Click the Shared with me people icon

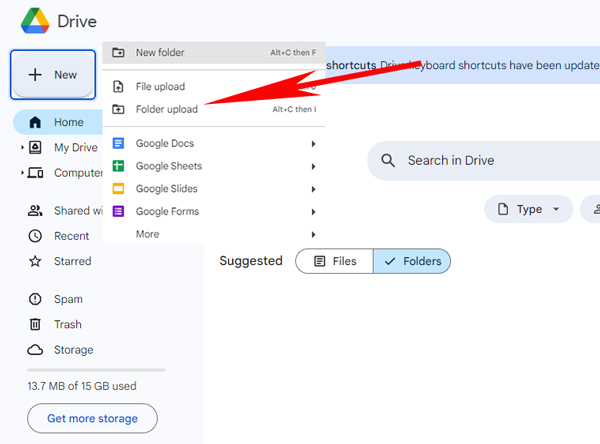pyautogui.click(x=35, y=211)
